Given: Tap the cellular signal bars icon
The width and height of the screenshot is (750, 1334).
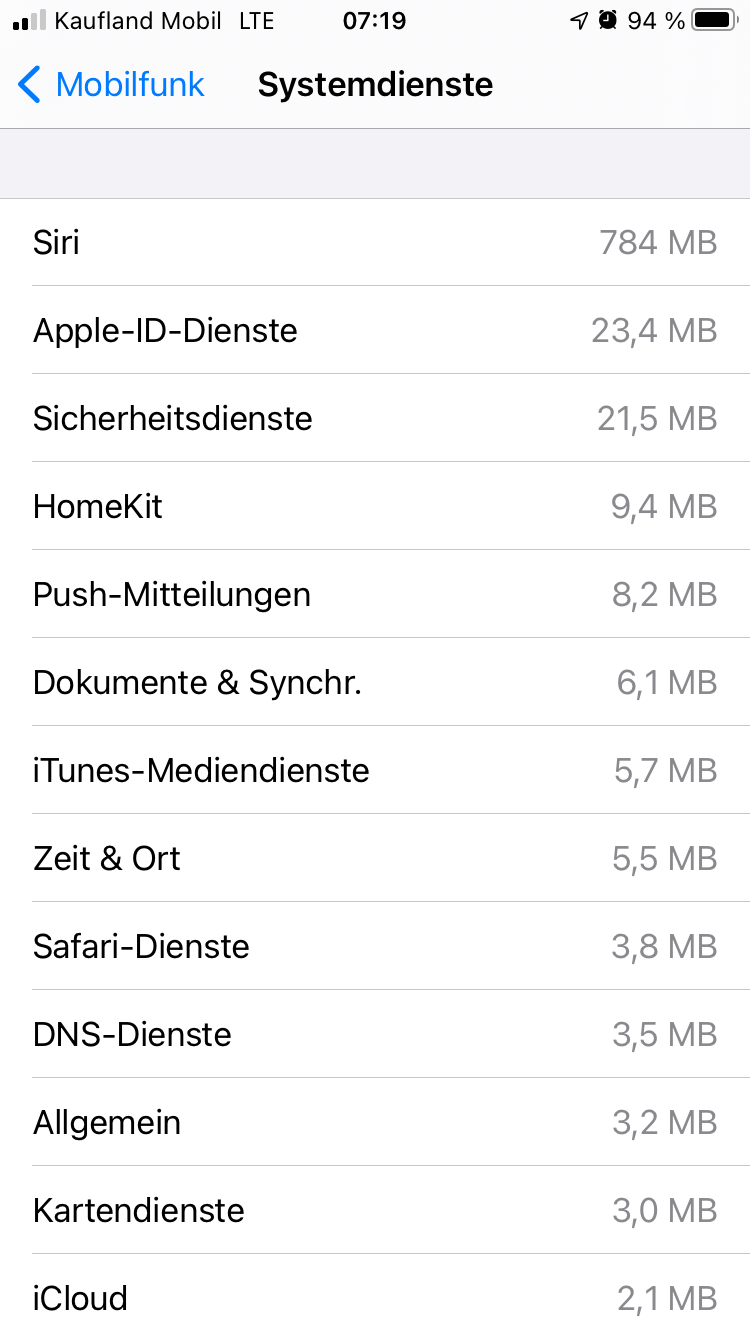Looking at the screenshot, I should pyautogui.click(x=29, y=21).
